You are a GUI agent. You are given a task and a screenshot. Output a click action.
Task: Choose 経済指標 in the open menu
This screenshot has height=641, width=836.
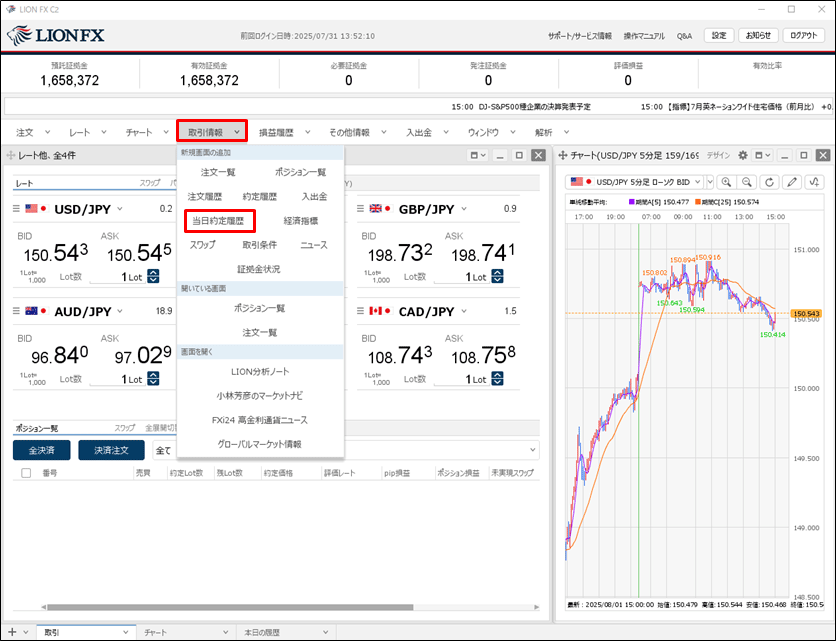[300, 221]
